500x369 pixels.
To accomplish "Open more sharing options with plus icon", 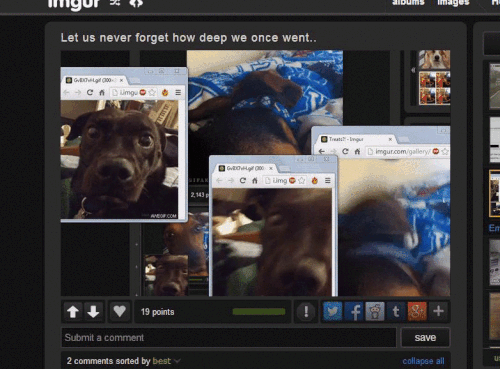I will tap(438, 312).
